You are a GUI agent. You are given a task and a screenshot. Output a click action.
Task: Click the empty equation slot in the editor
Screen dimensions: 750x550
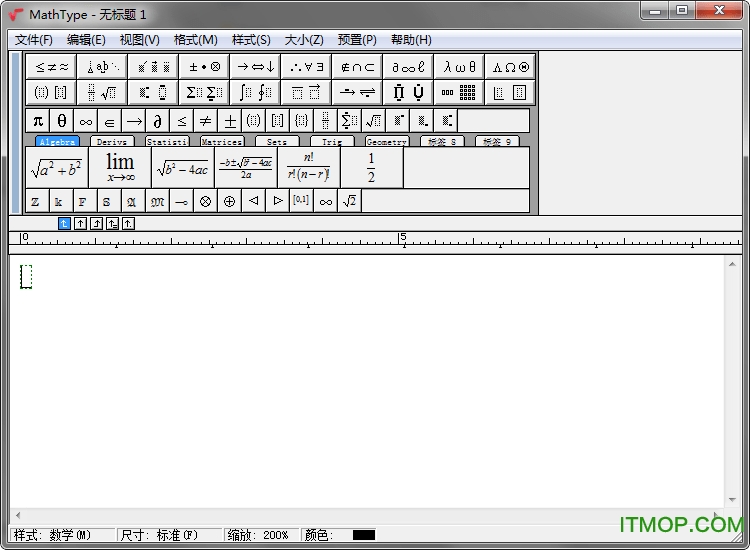pyautogui.click(x=26, y=276)
